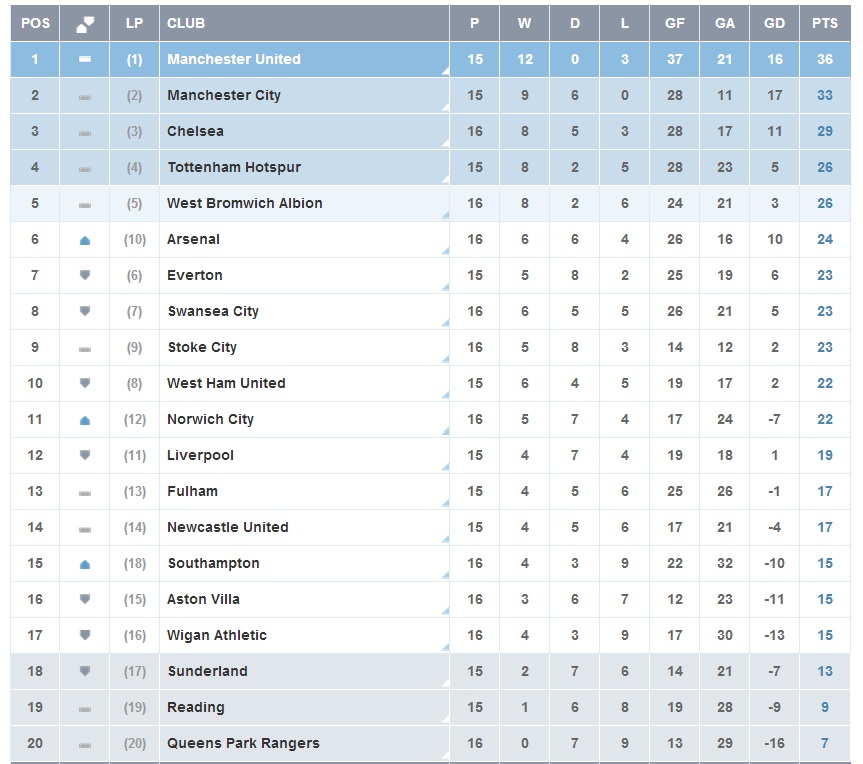Click Arsenal's blue up-arrow movement icon

tap(85, 240)
